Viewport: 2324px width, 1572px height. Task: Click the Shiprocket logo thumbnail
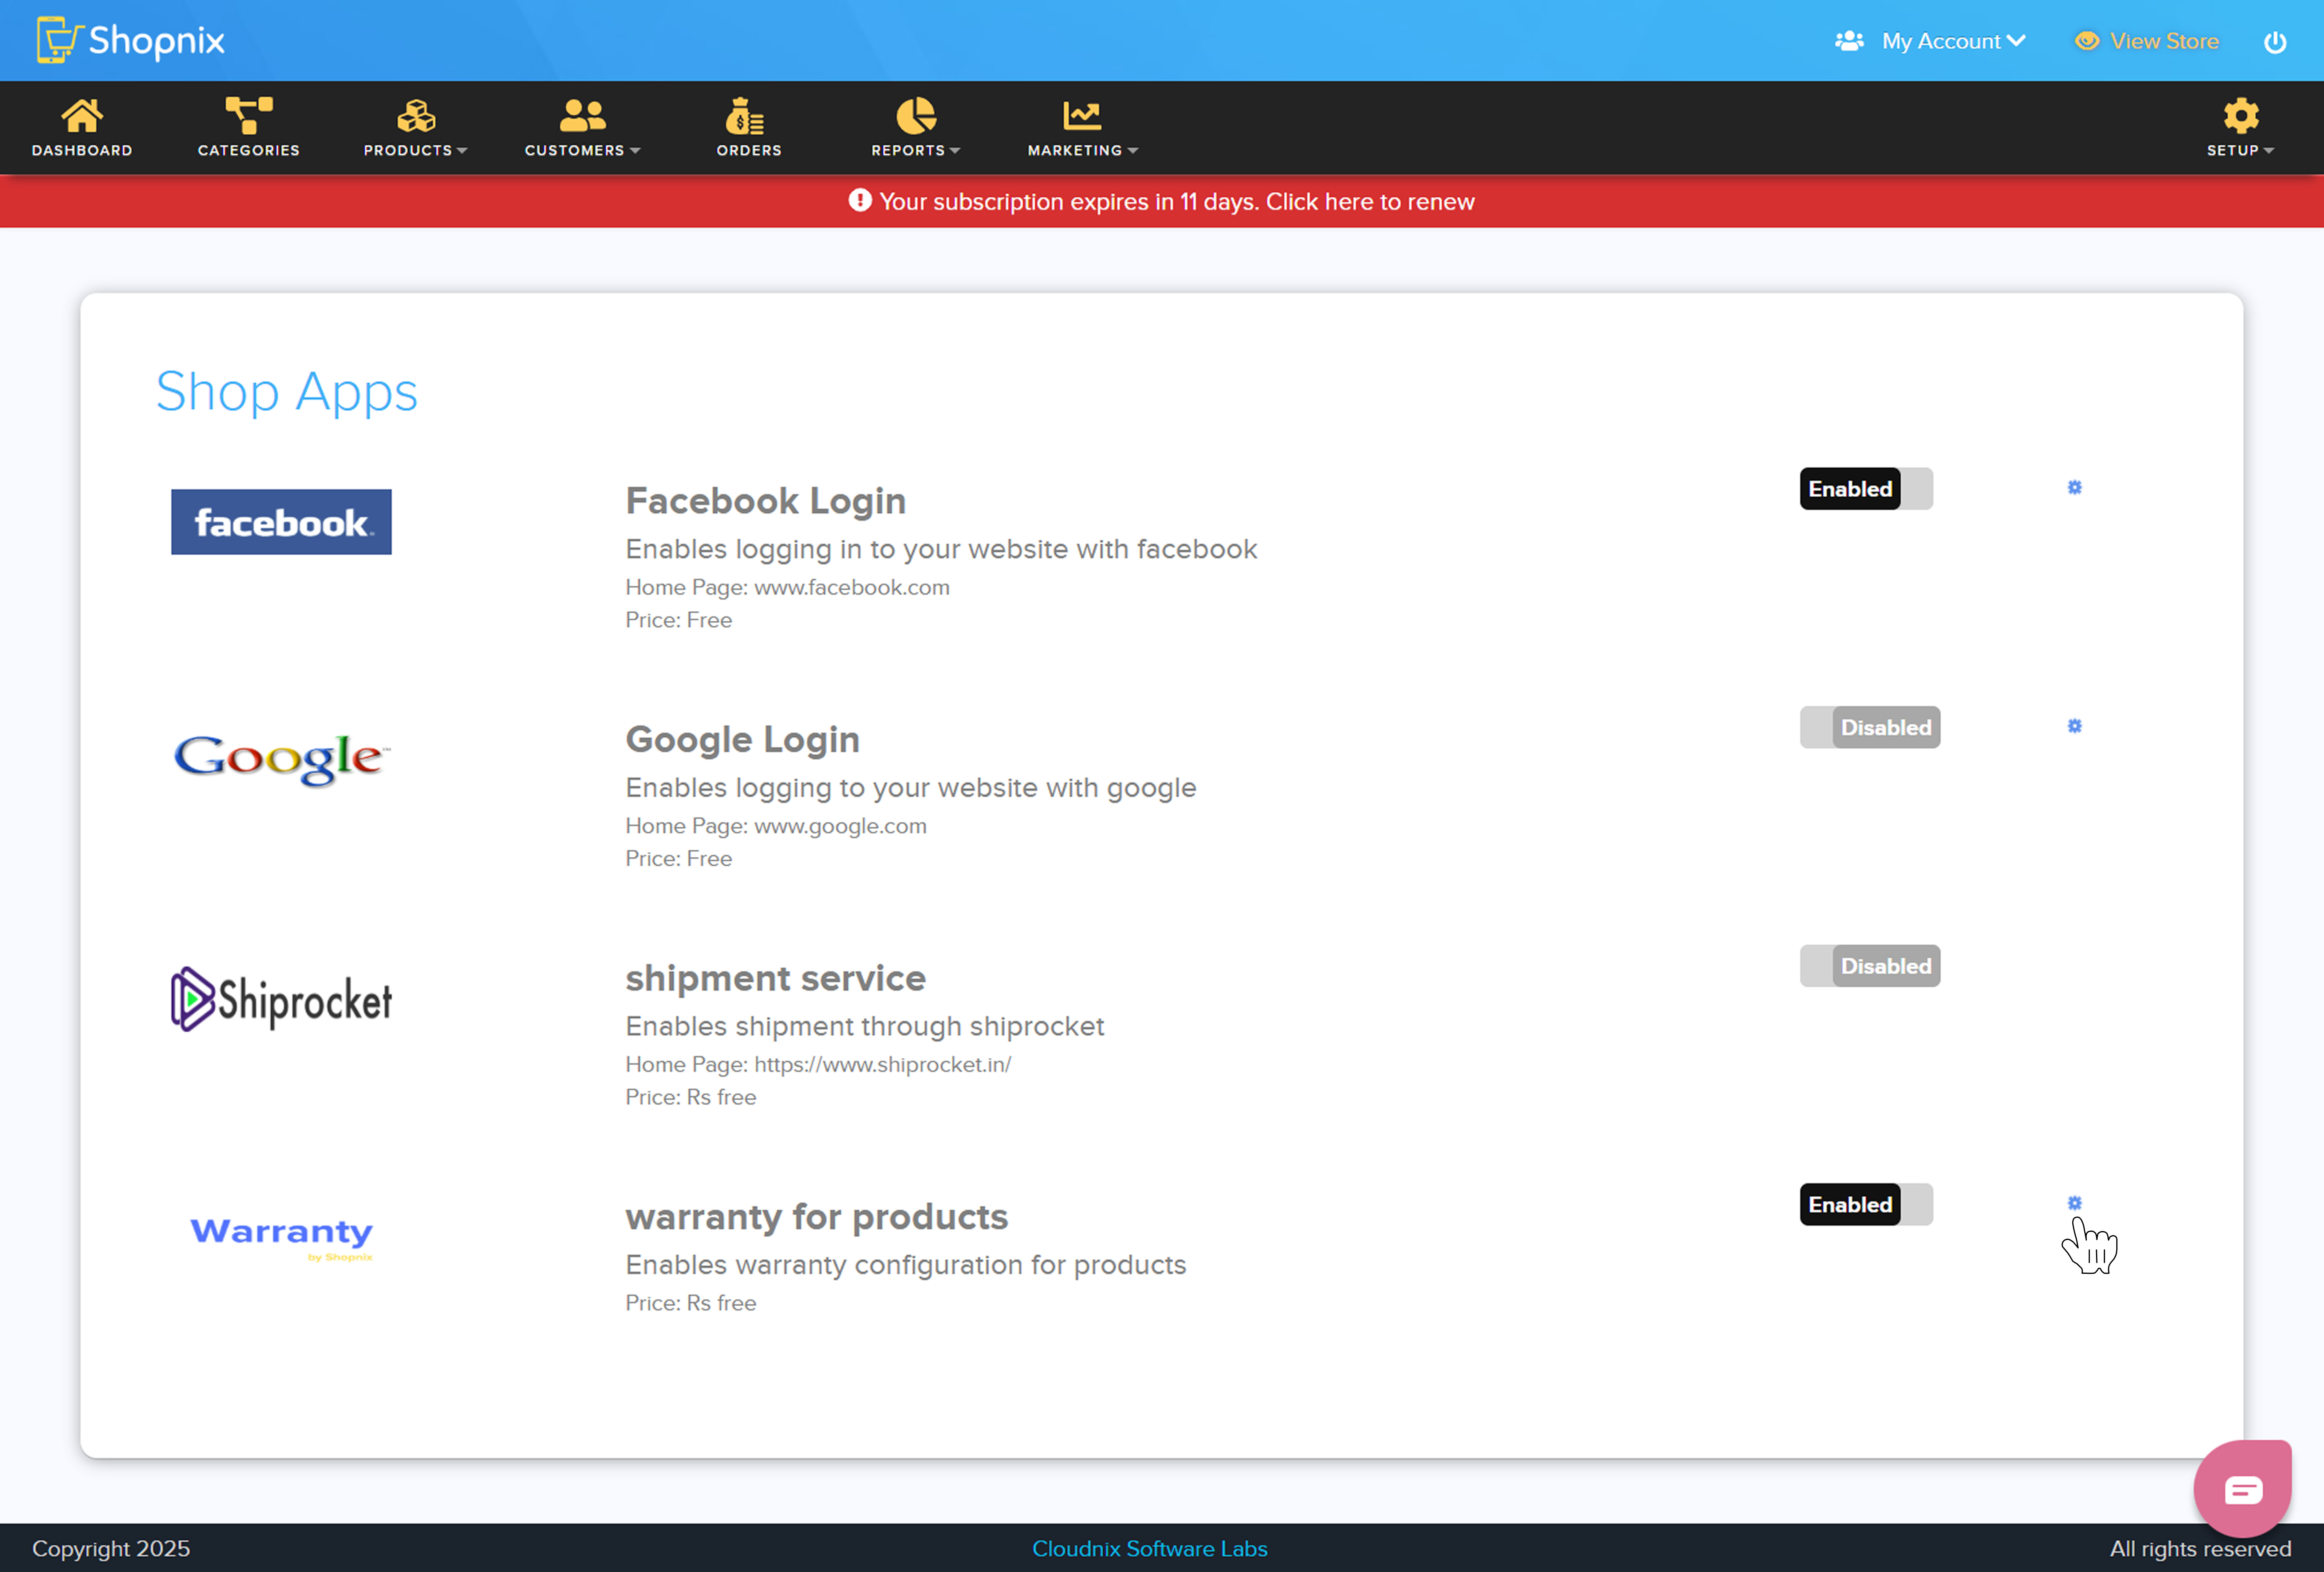tap(281, 999)
